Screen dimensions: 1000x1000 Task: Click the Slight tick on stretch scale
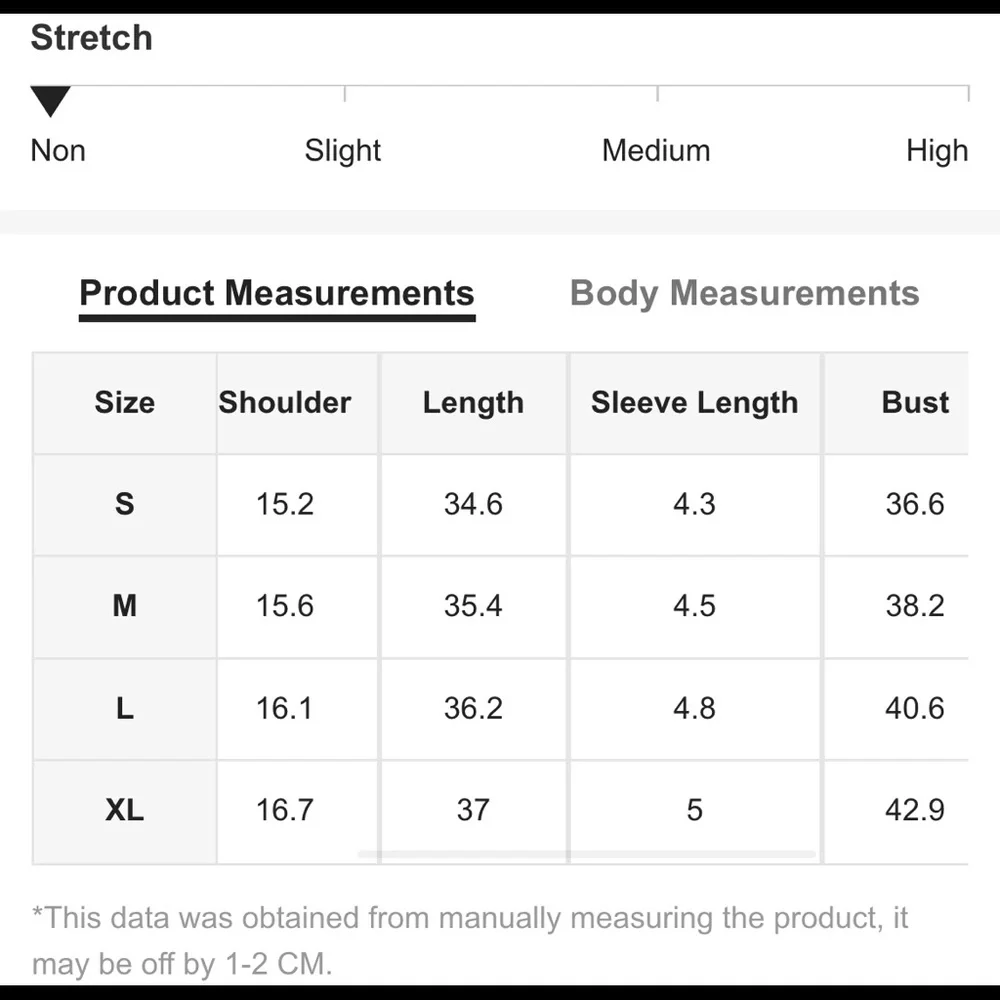click(344, 94)
